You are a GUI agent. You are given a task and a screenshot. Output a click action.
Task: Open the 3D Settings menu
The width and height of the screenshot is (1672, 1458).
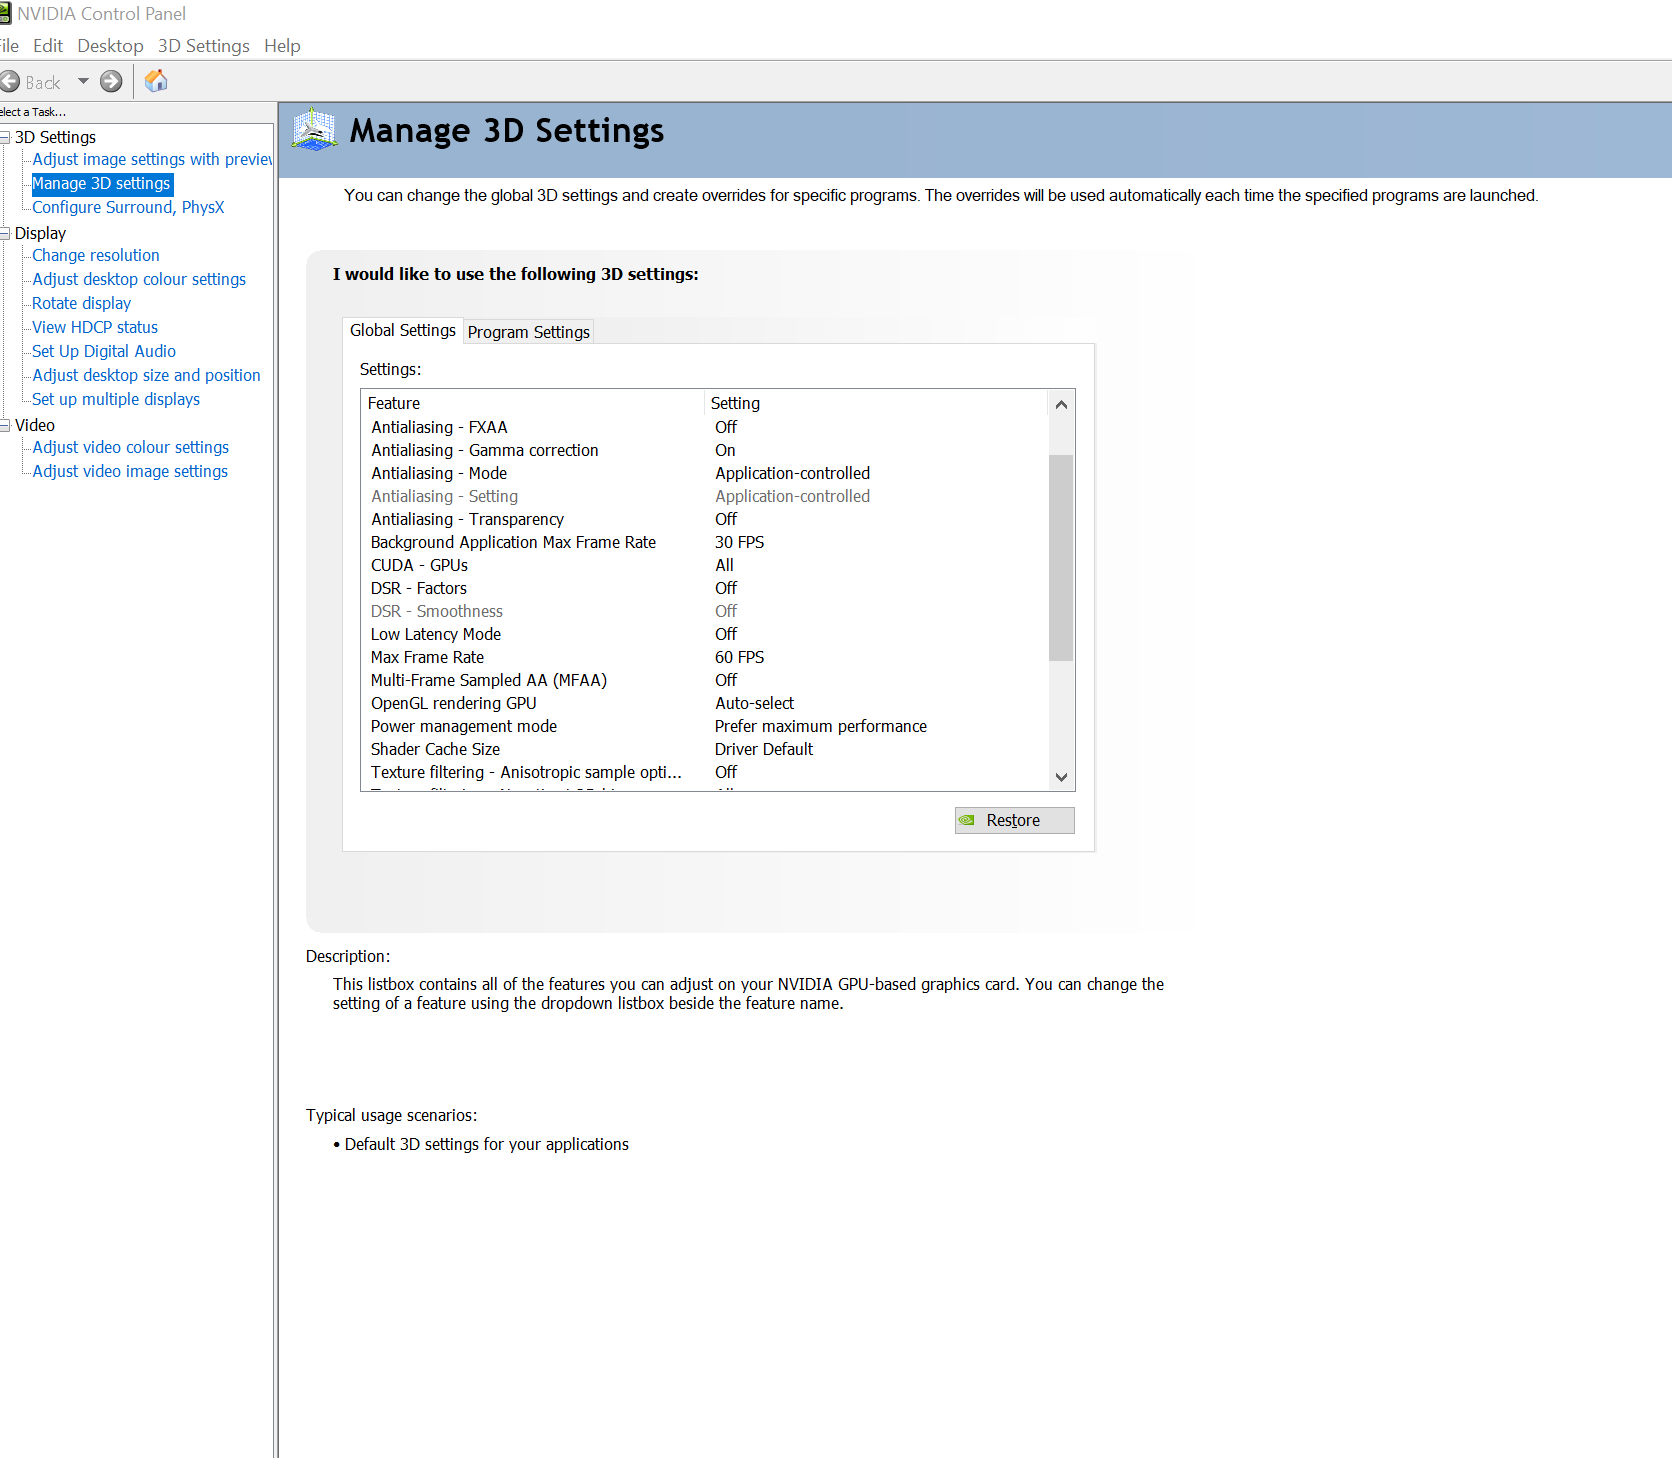204,46
